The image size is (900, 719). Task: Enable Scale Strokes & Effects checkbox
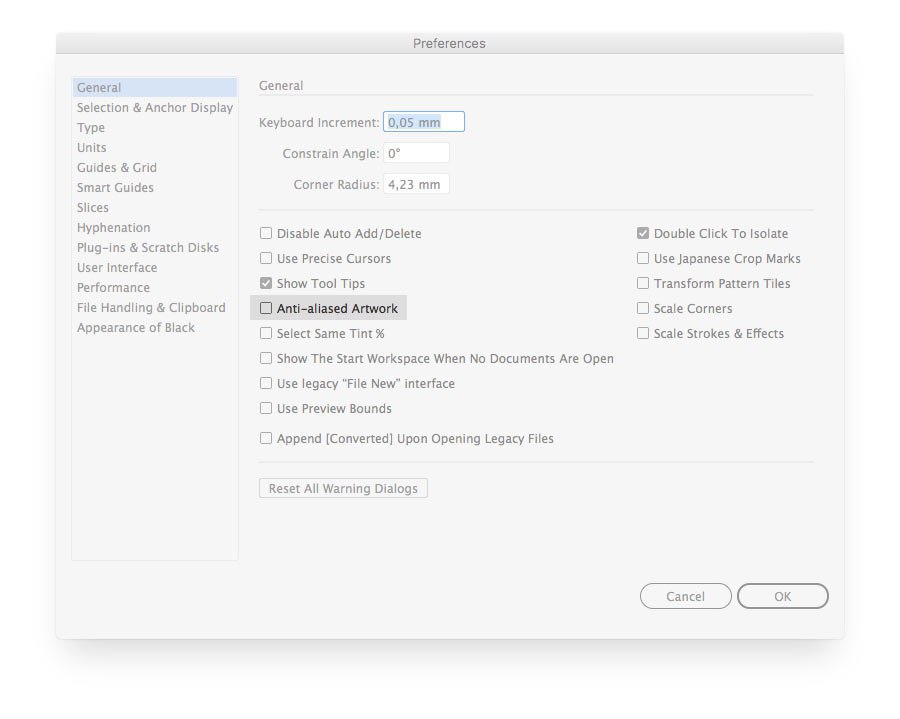[643, 333]
